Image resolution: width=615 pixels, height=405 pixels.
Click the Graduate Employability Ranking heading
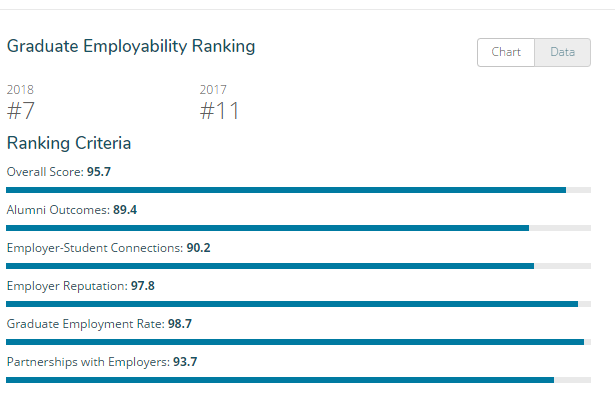pos(131,46)
